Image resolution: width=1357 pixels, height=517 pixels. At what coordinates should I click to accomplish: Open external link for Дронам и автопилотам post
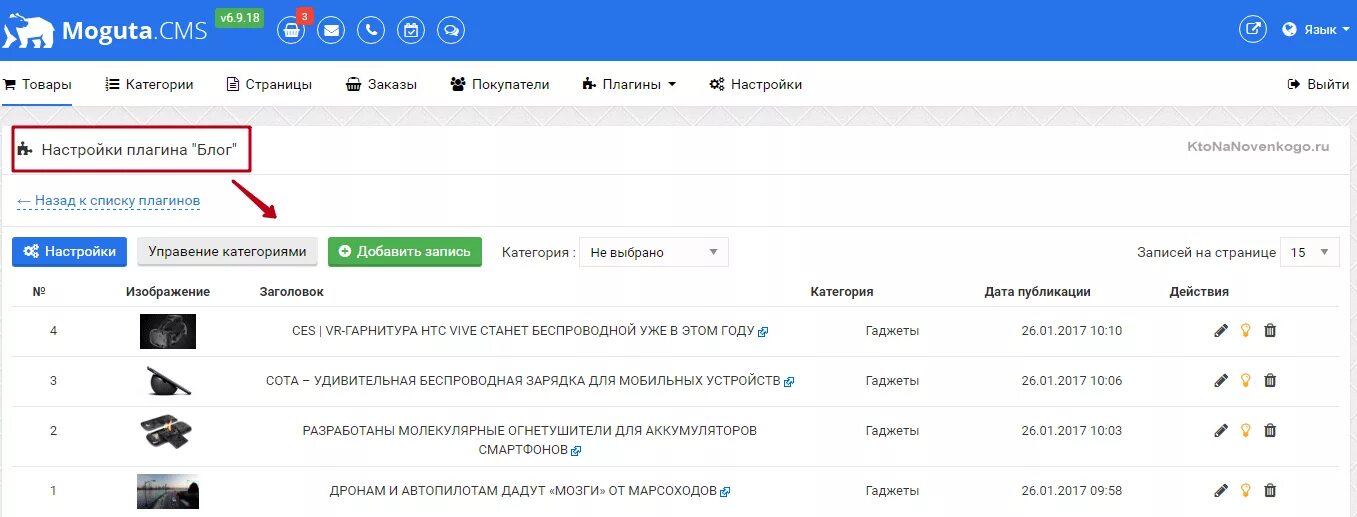click(x=725, y=492)
